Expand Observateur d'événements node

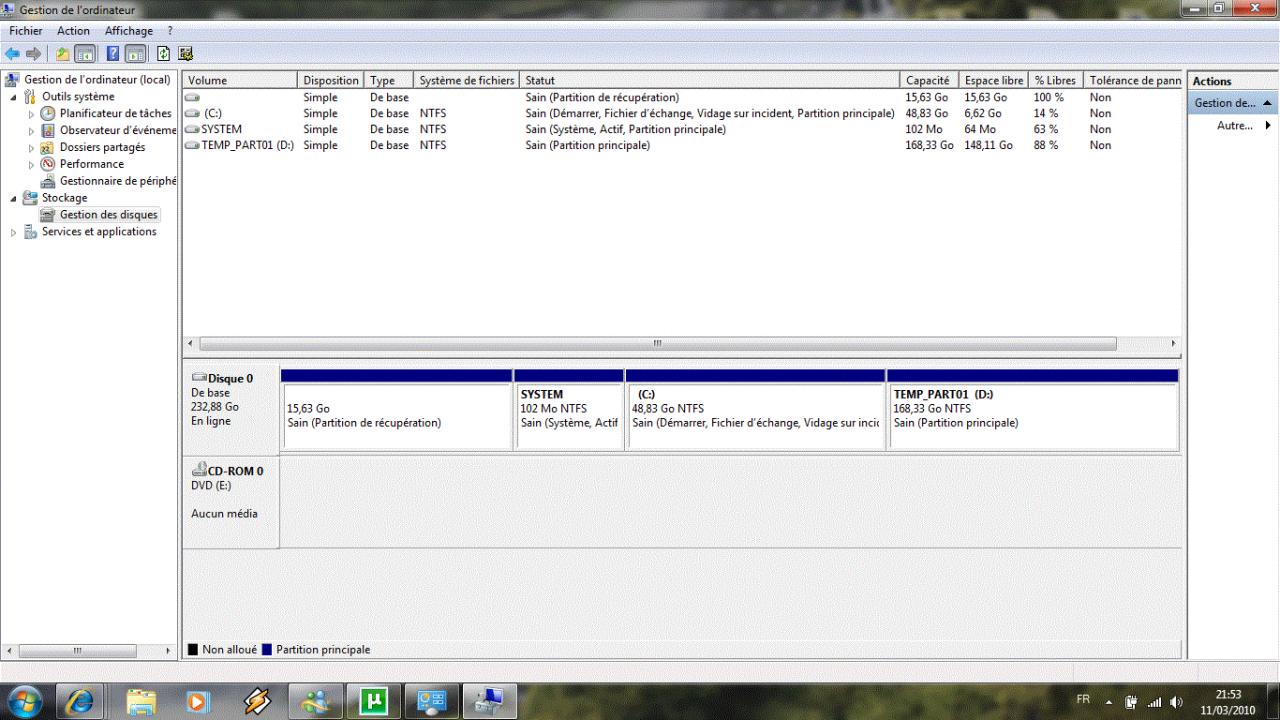click(31, 131)
